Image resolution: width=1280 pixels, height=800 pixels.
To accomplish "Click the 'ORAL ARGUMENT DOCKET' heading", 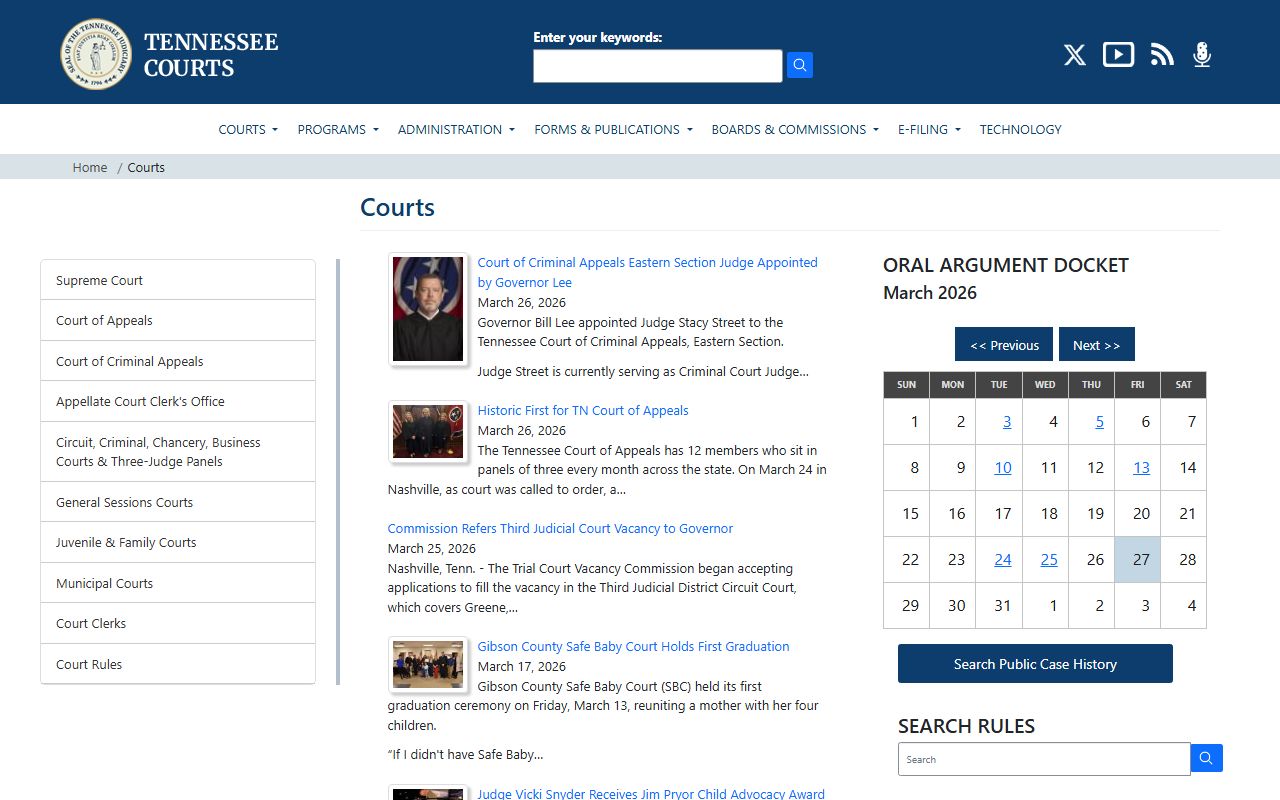I will click(1006, 265).
